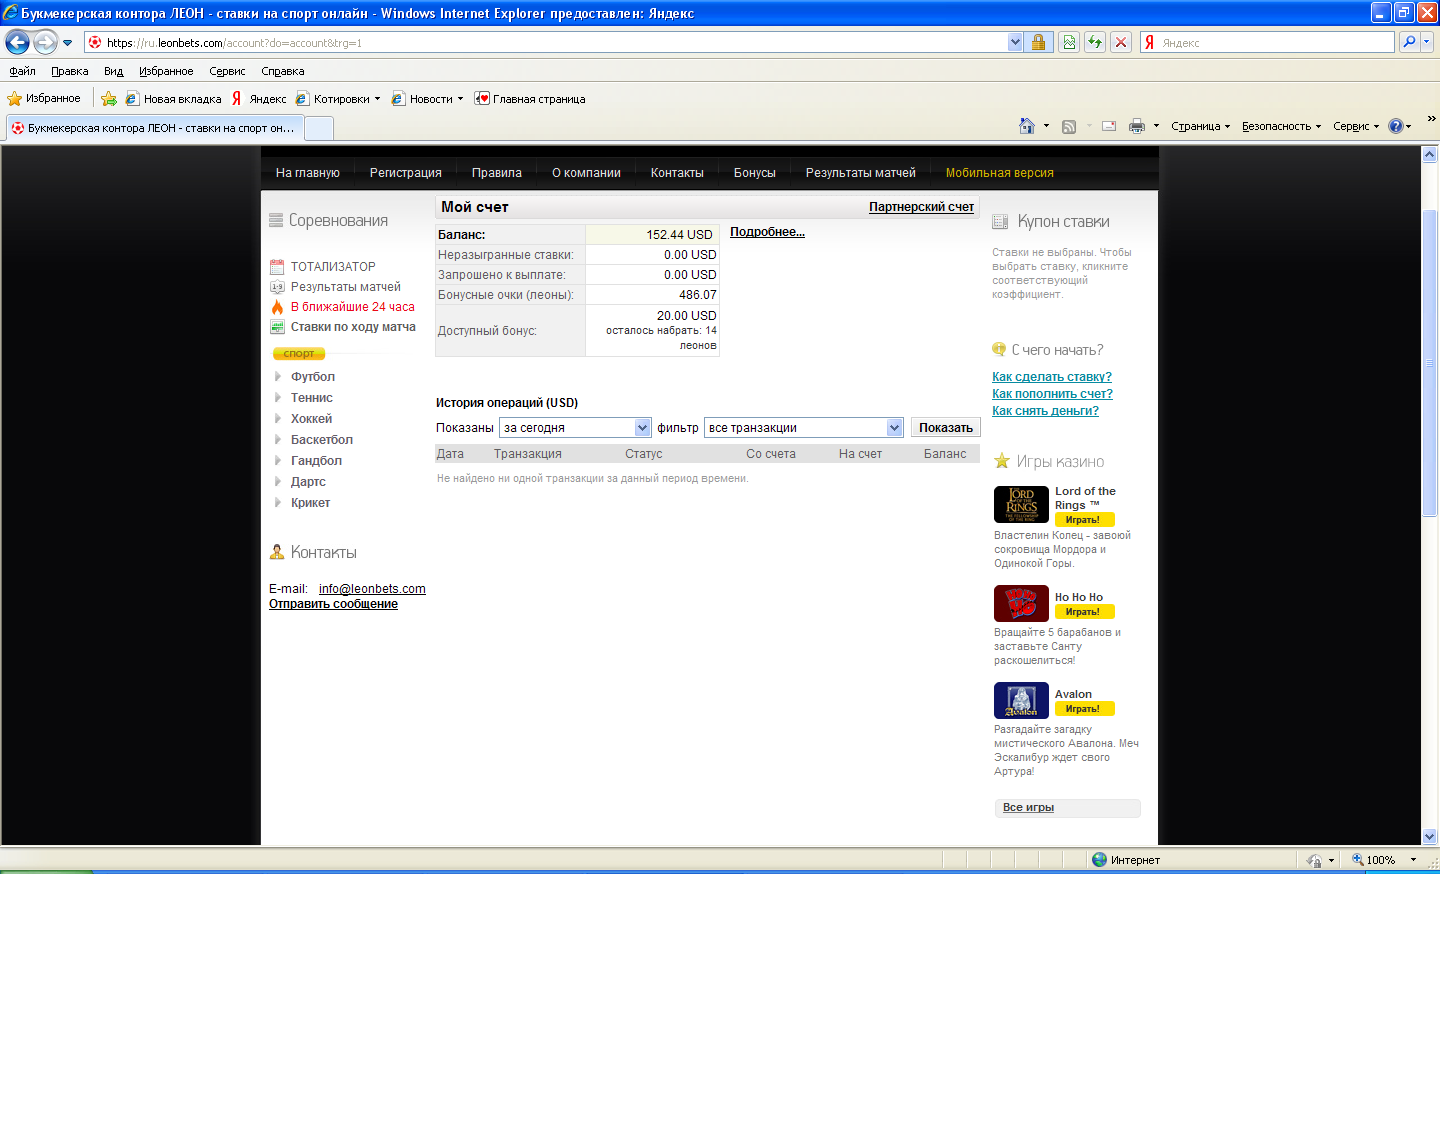The width and height of the screenshot is (1440, 1134).
Task: Go to the Бонусы navigation tab
Action: (754, 173)
